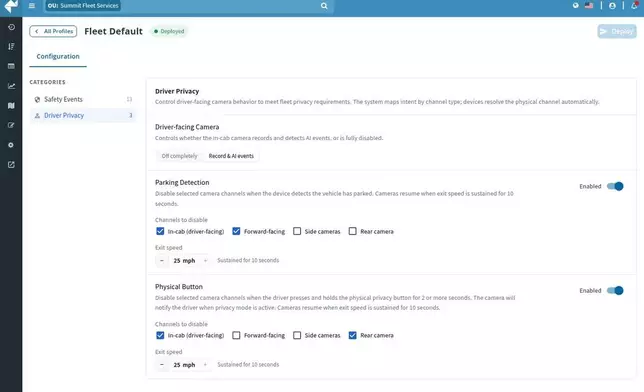Open the window/panel icon in sidebar
This screenshot has height=392, width=644.
(x=11, y=66)
